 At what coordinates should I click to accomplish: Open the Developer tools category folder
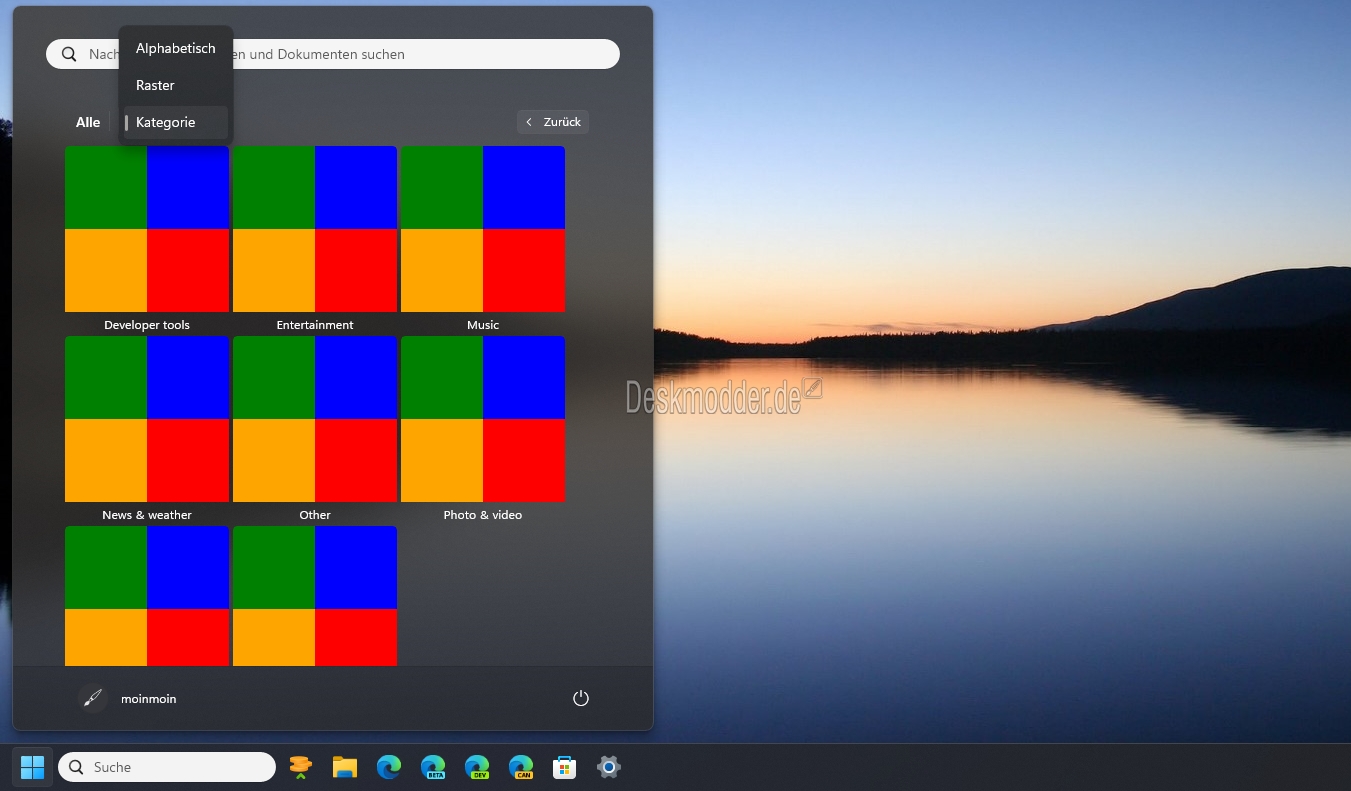tap(146, 230)
